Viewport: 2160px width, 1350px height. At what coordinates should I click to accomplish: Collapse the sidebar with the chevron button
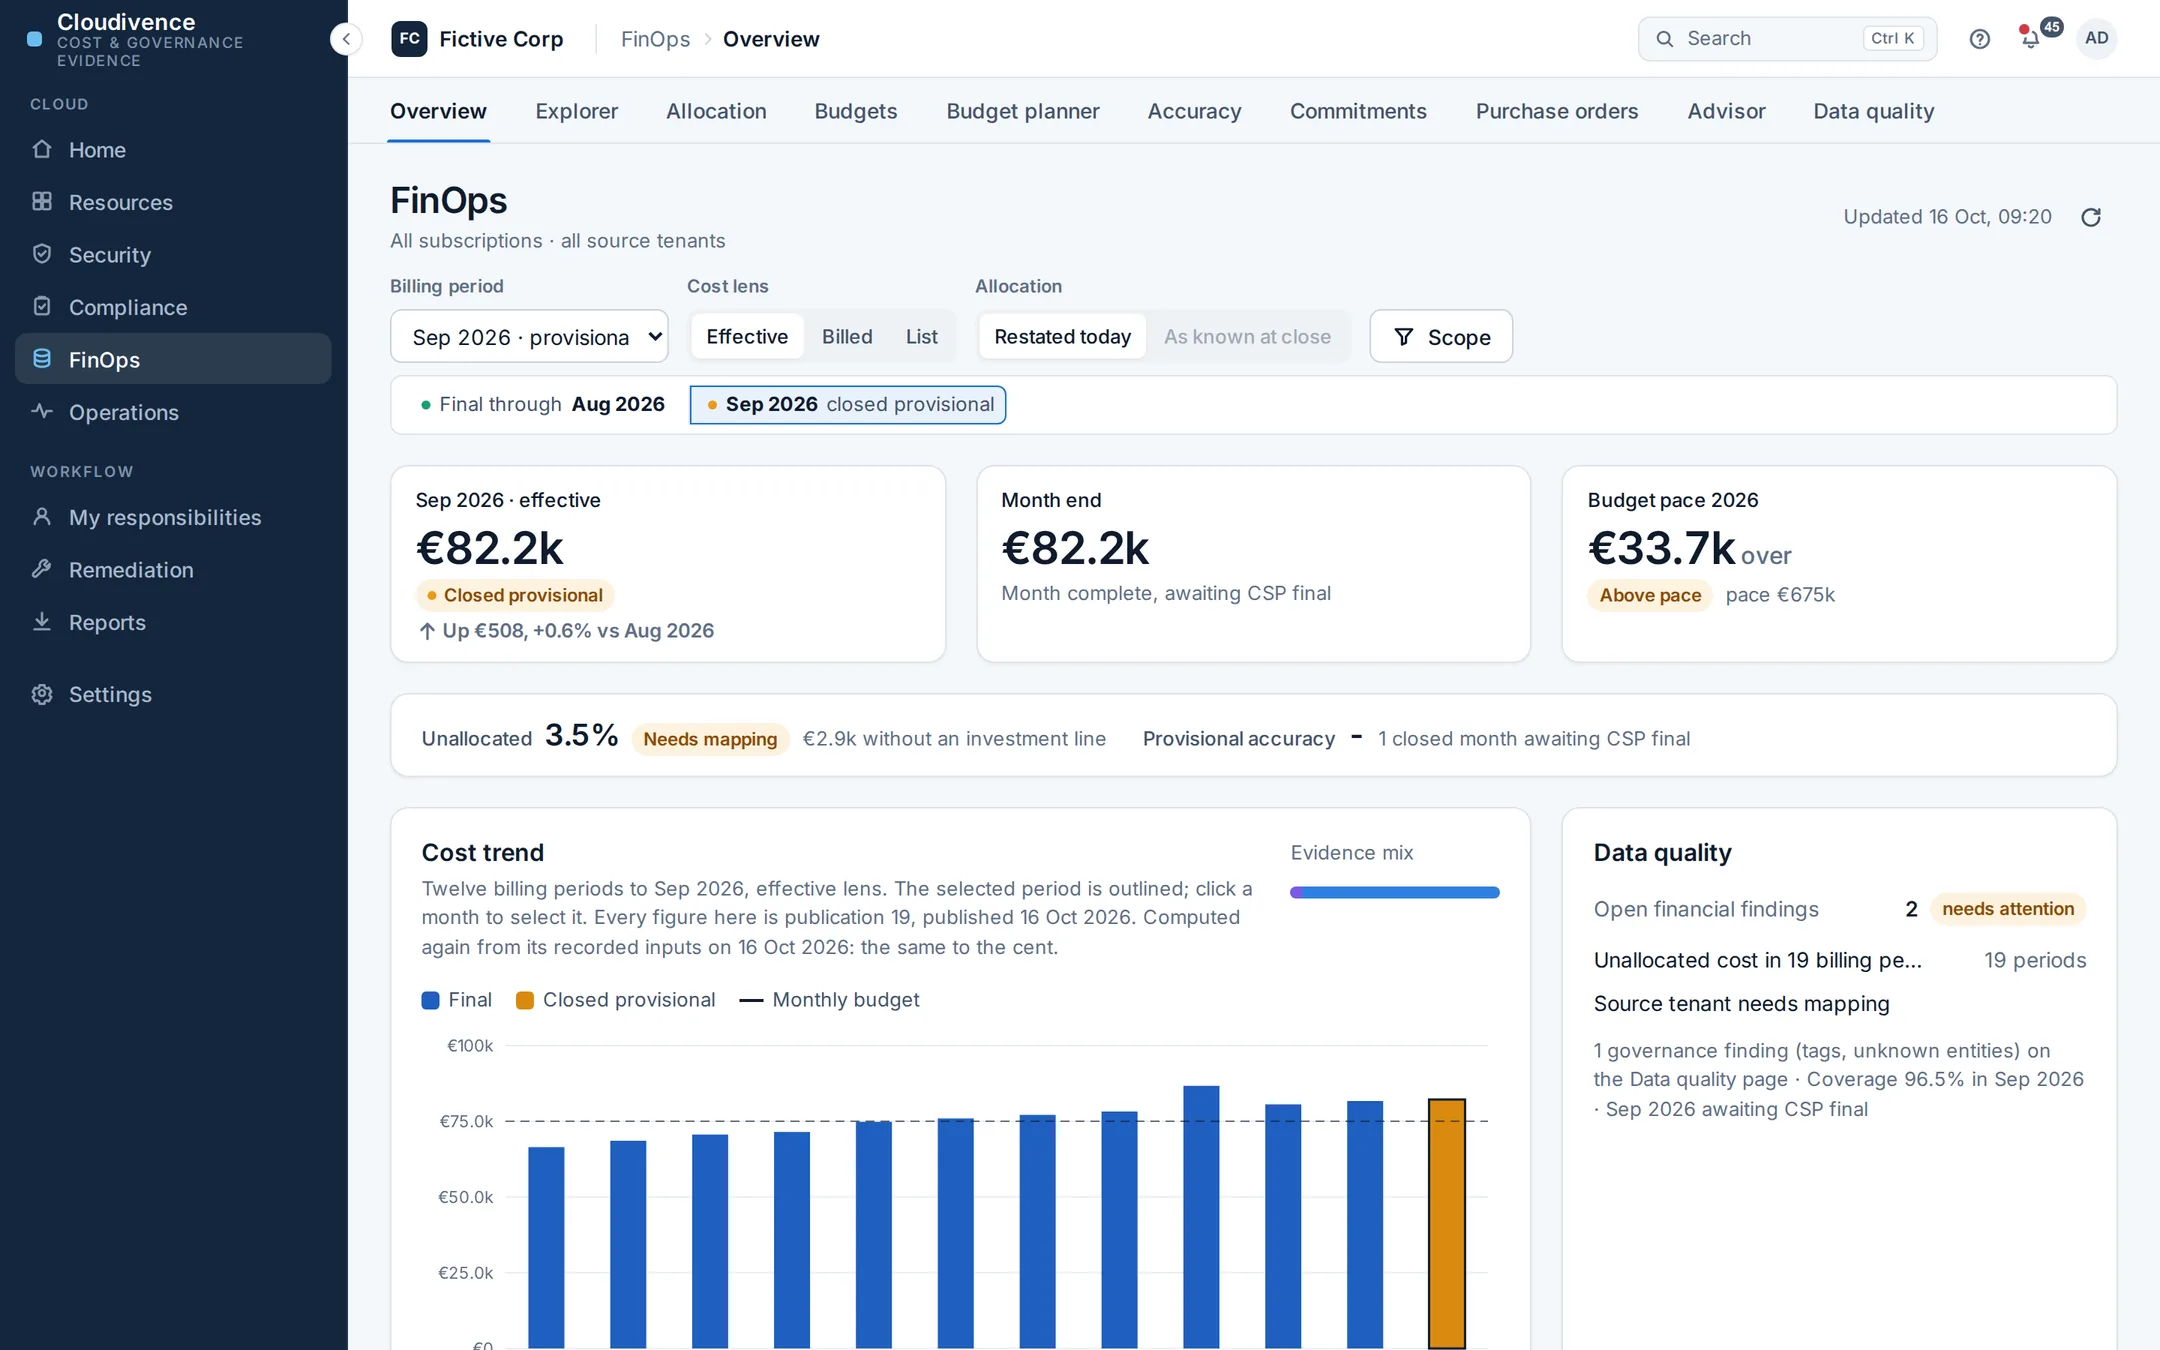(346, 39)
